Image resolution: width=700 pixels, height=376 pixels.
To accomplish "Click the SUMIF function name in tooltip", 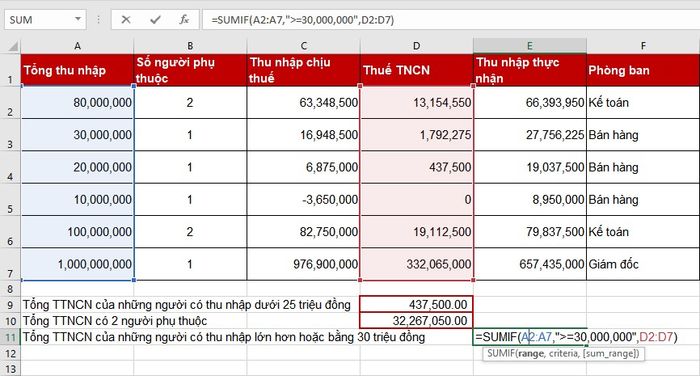I will [500, 353].
